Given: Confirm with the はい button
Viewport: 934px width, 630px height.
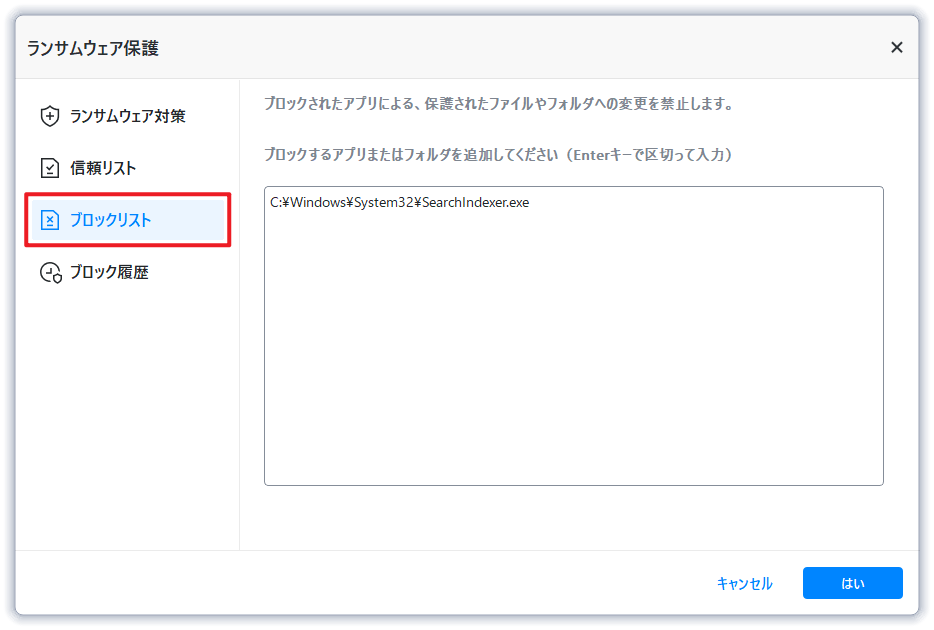Looking at the screenshot, I should [852, 583].
